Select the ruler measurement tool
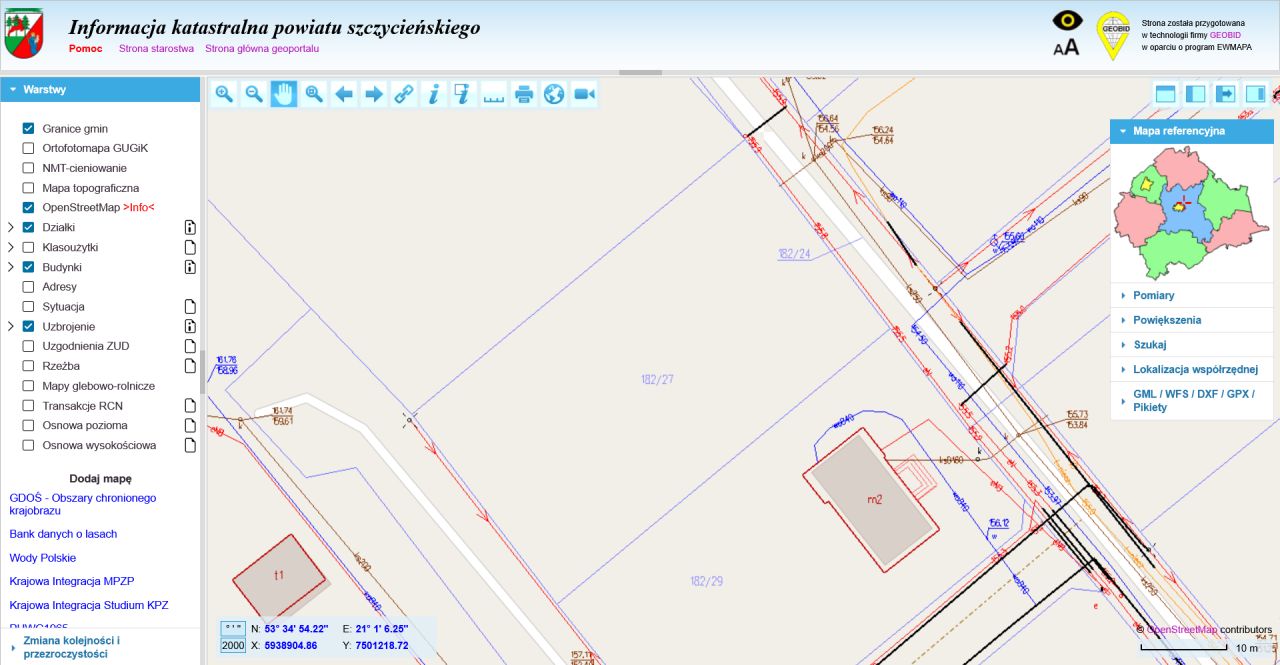Screen dimensions: 1280x665 pos(493,94)
